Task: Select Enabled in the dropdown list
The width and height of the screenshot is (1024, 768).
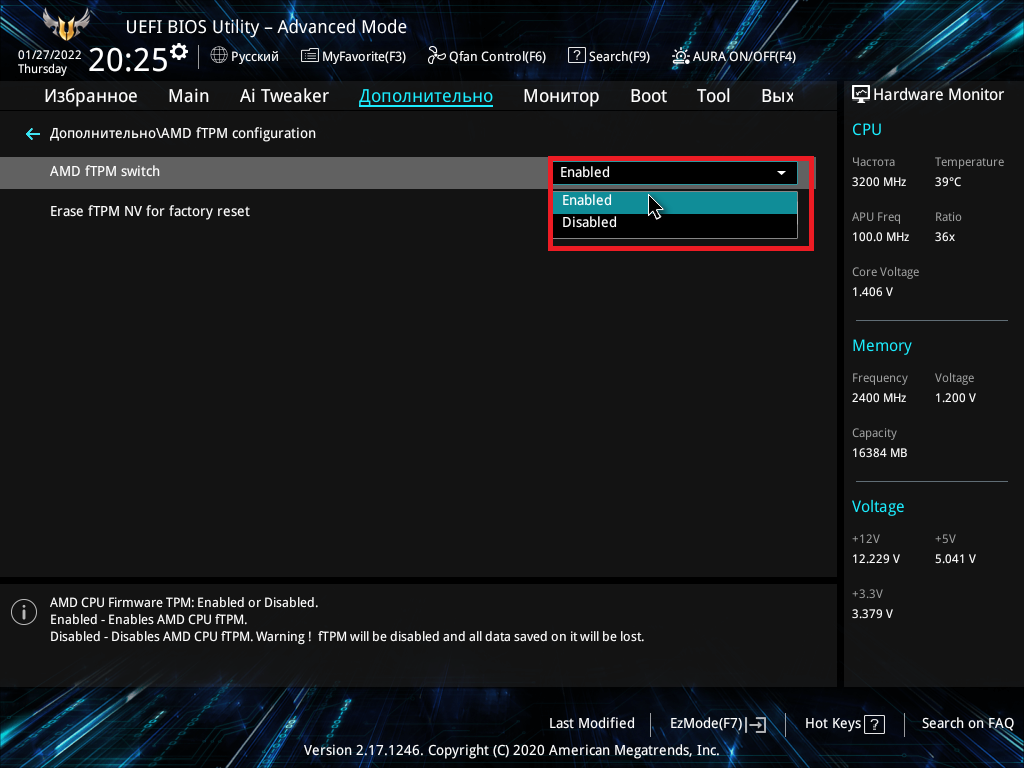Action: [x=675, y=201]
